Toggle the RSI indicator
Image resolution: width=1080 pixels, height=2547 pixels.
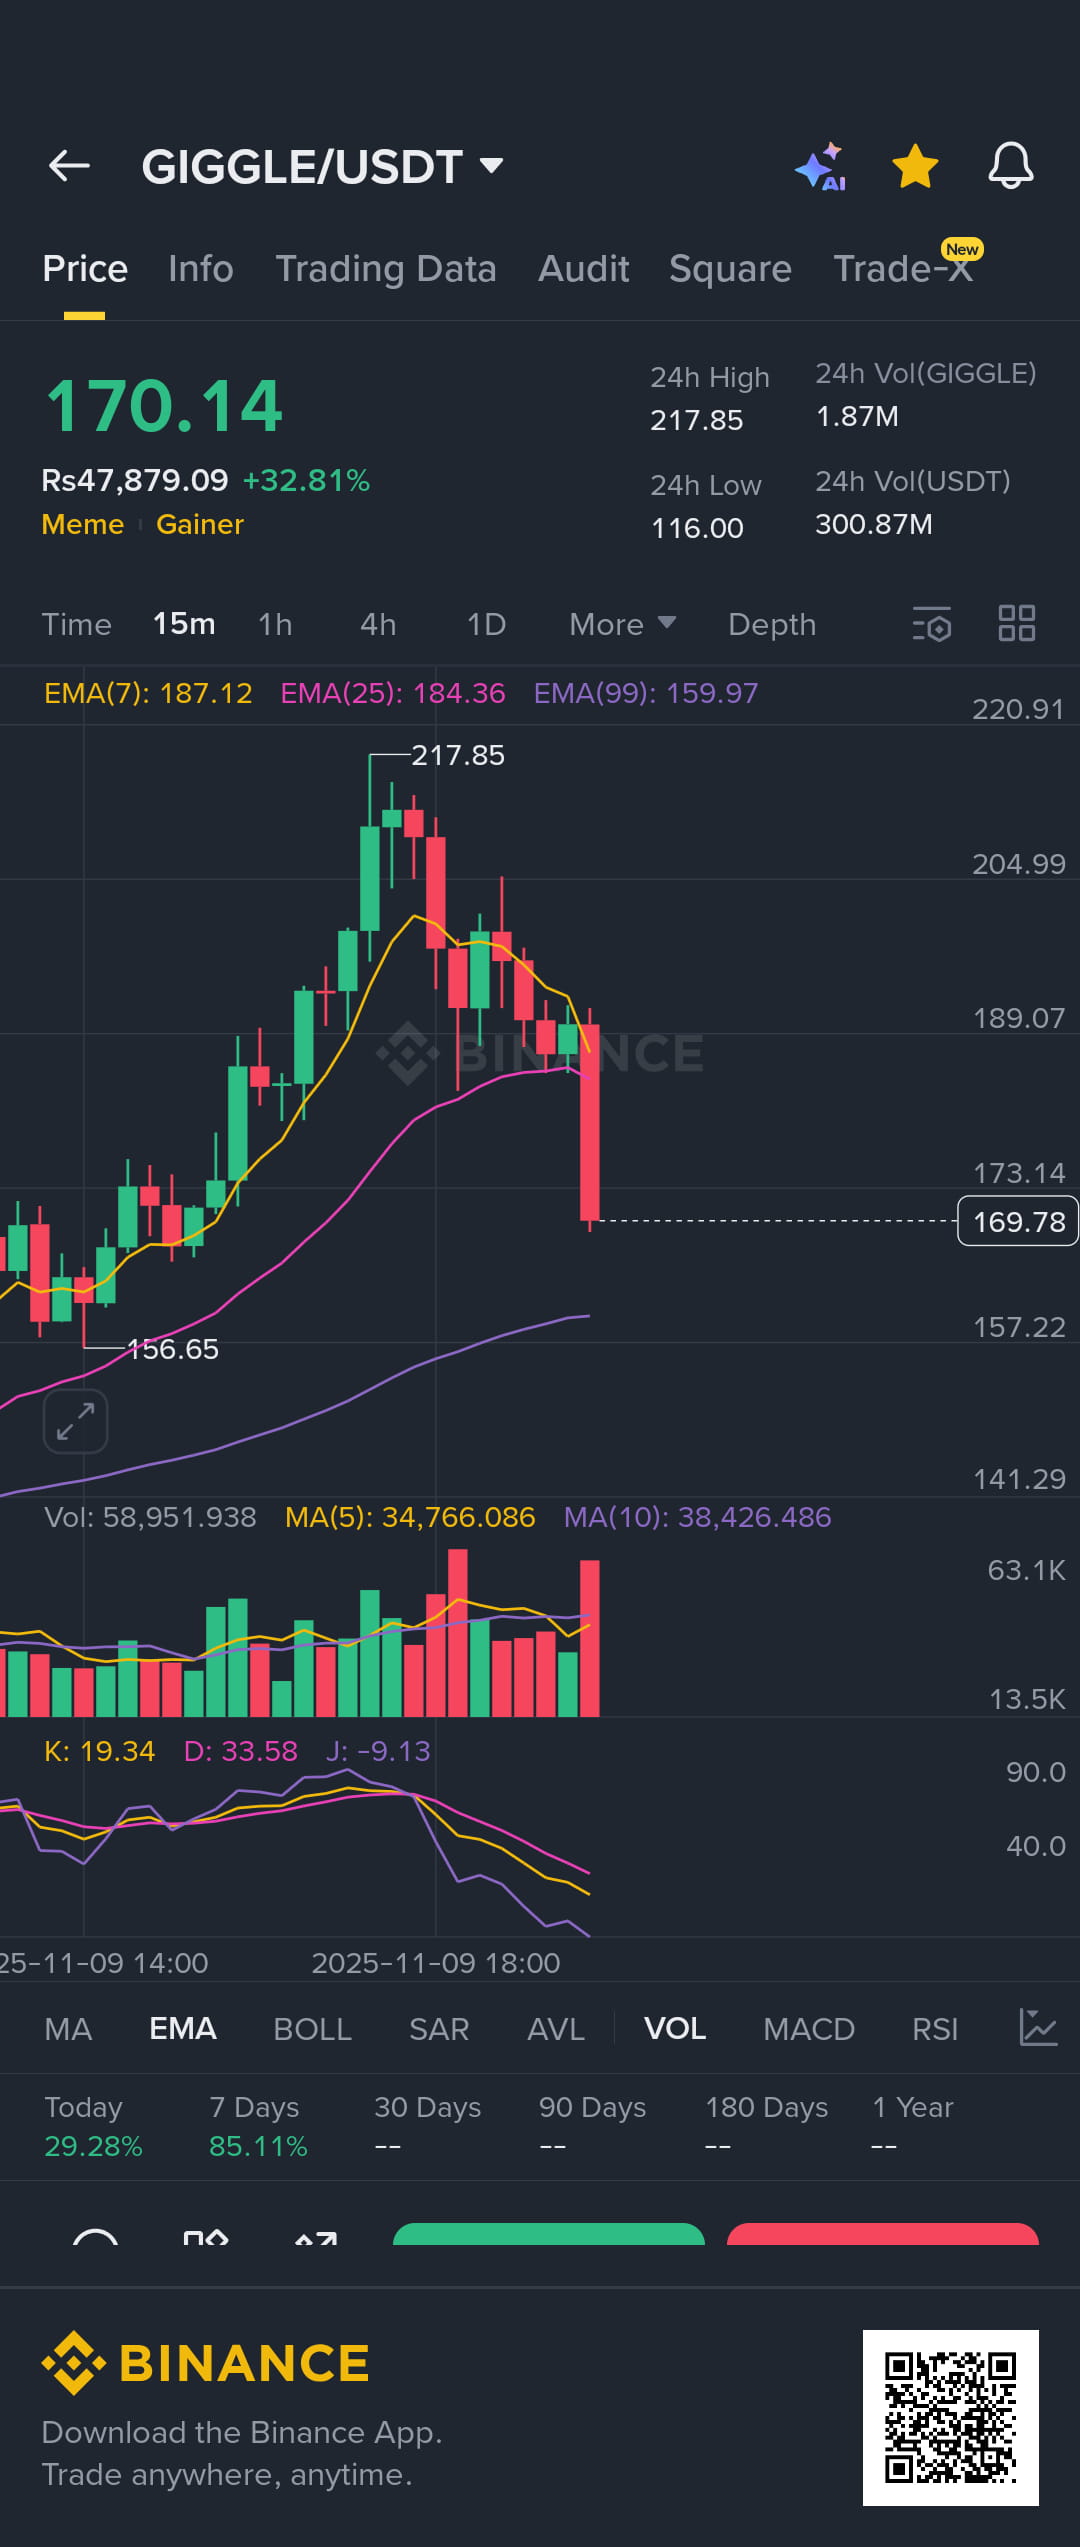tap(935, 2029)
